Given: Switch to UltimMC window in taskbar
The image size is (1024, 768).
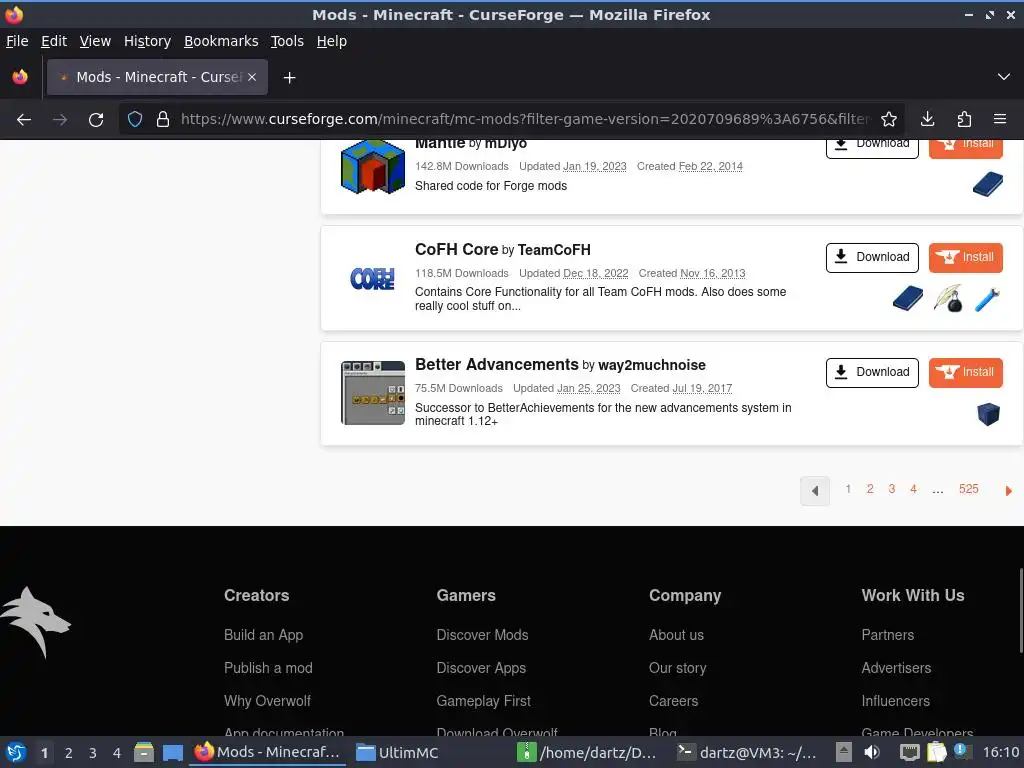Looking at the screenshot, I should tap(397, 752).
